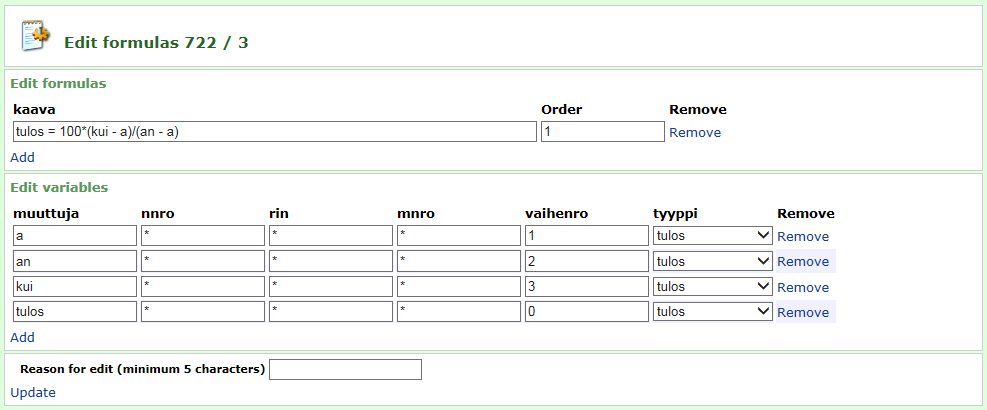The width and height of the screenshot is (987, 410).
Task: Add a new variable row
Action: [22, 337]
